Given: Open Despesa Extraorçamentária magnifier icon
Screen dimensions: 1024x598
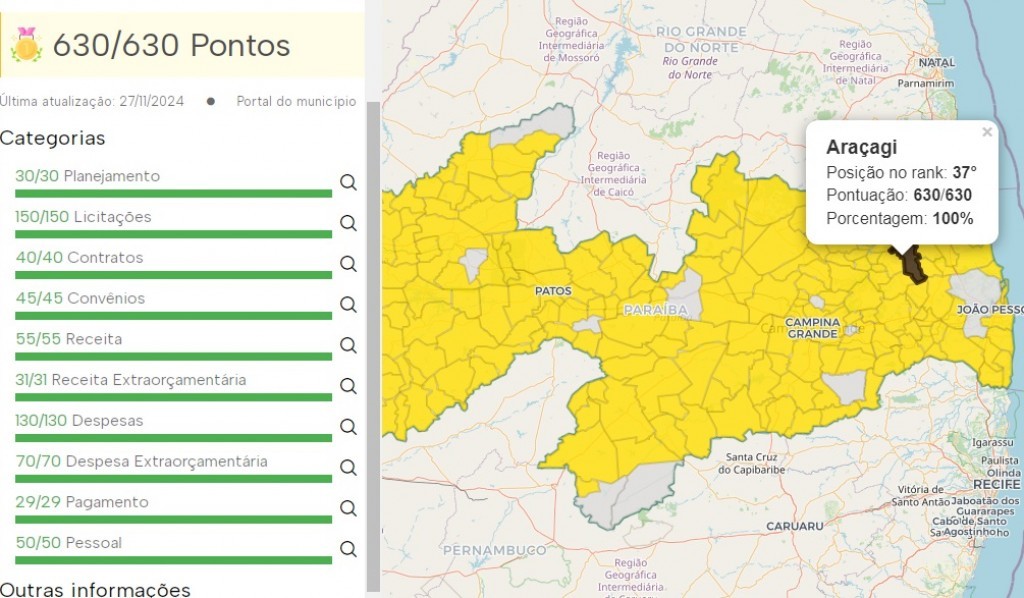Looking at the screenshot, I should point(348,468).
